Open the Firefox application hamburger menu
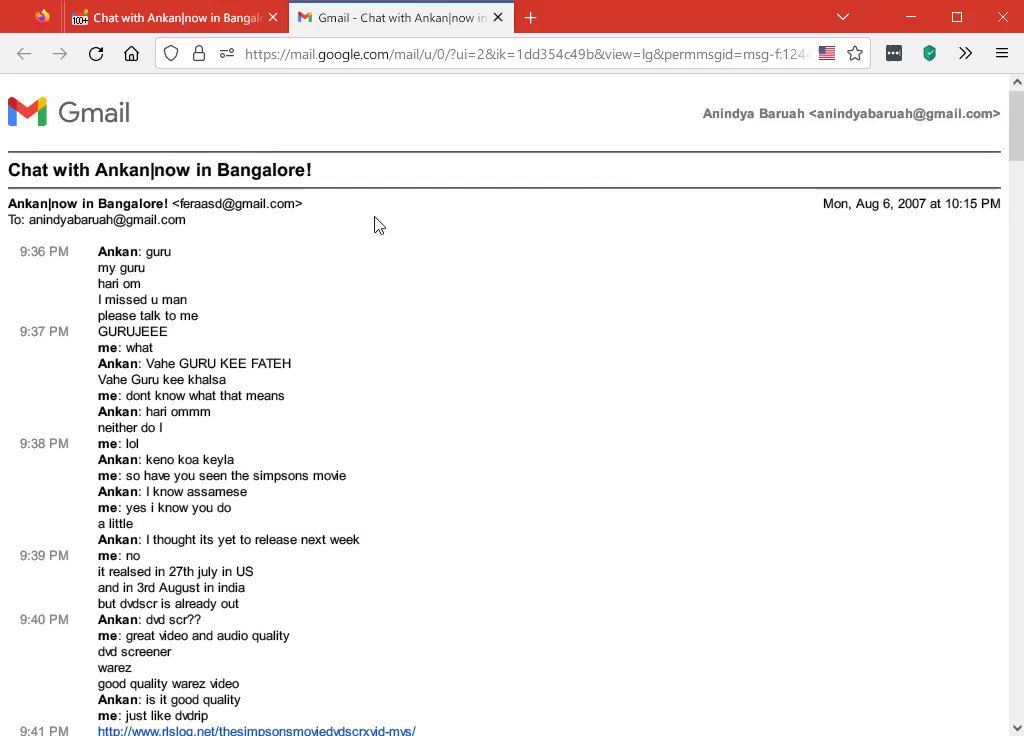 1001,54
